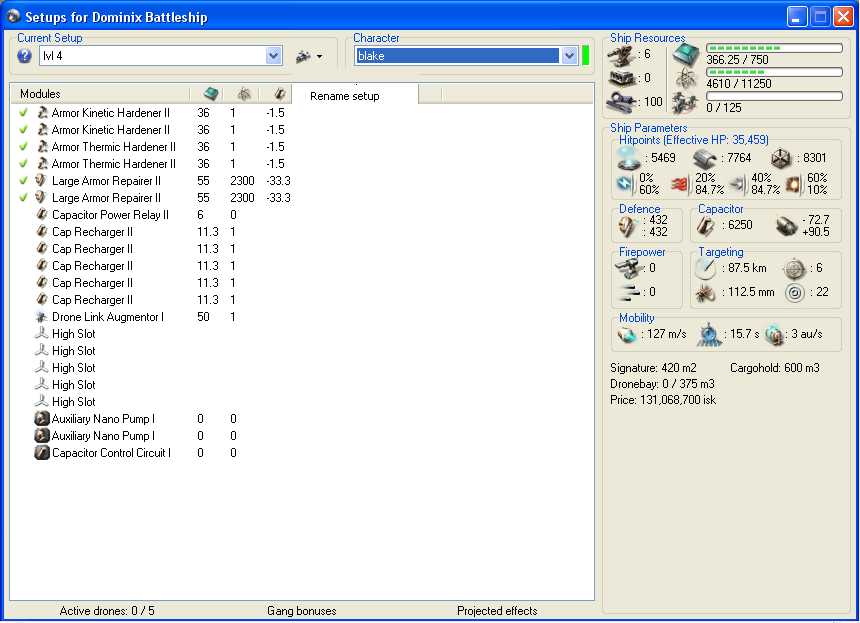860x623 pixels.
Task: Sort by the capacitor usage column header icon
Action: tap(279, 94)
